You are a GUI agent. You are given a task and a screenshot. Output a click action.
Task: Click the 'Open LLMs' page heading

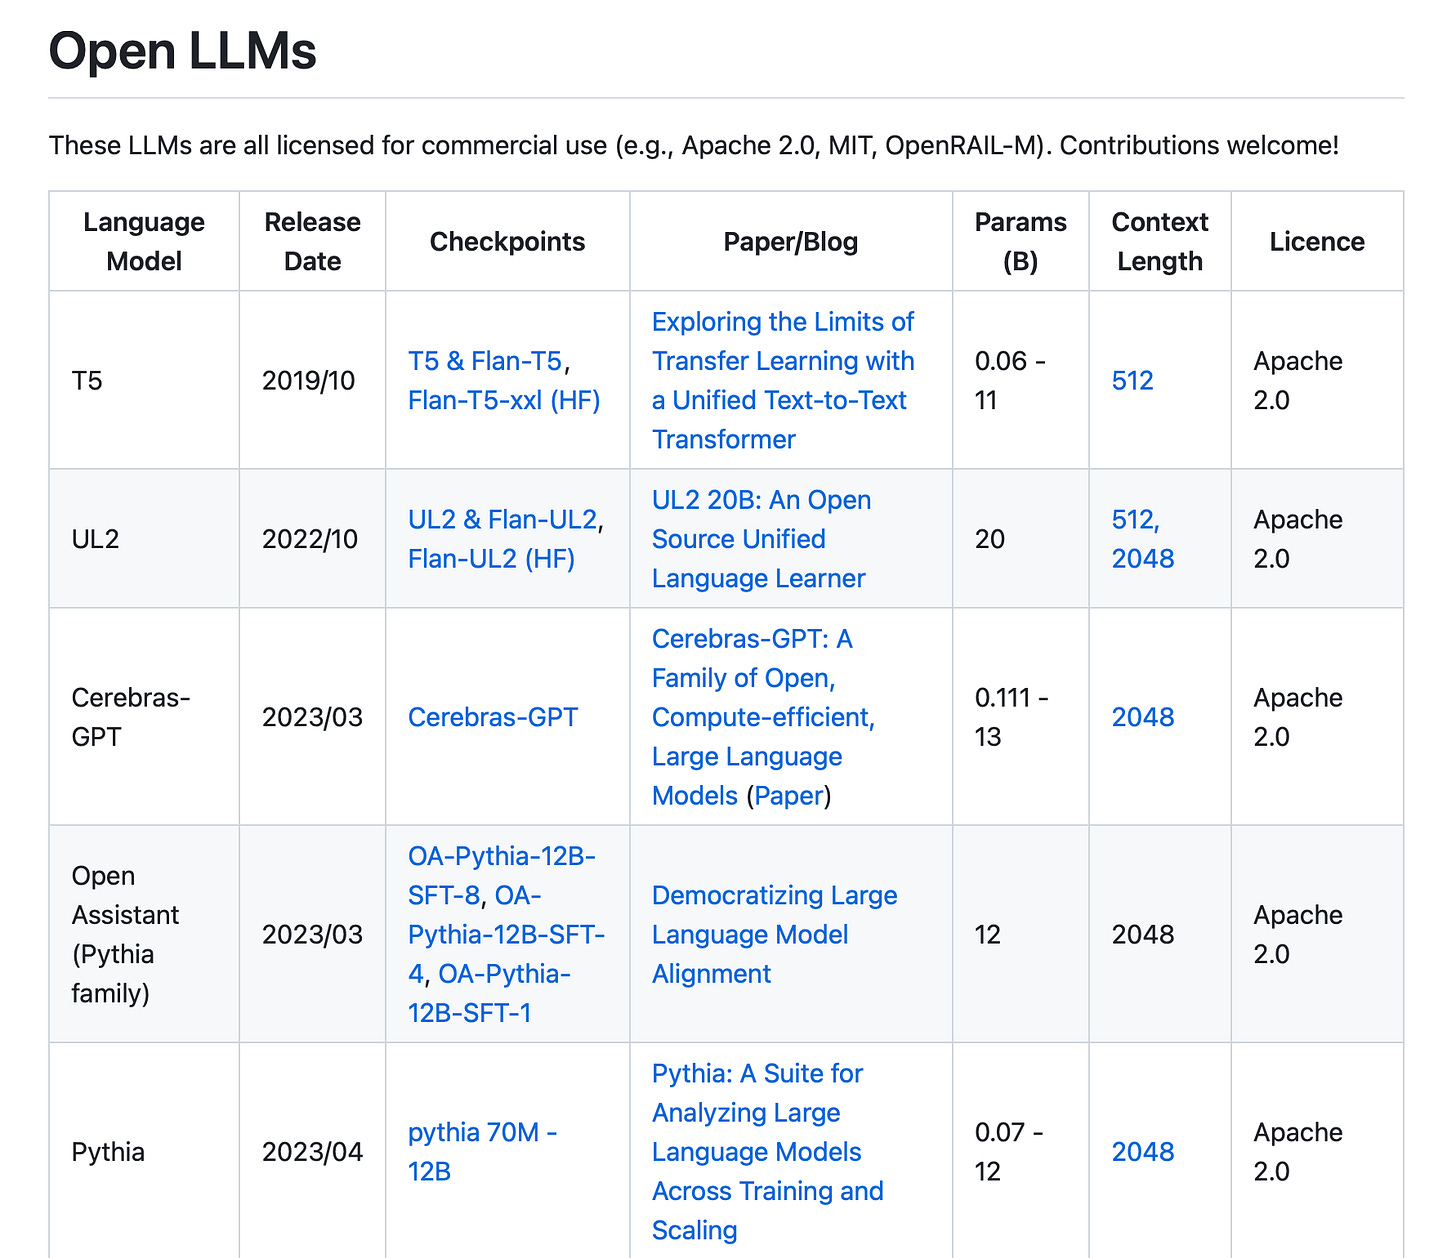183,50
